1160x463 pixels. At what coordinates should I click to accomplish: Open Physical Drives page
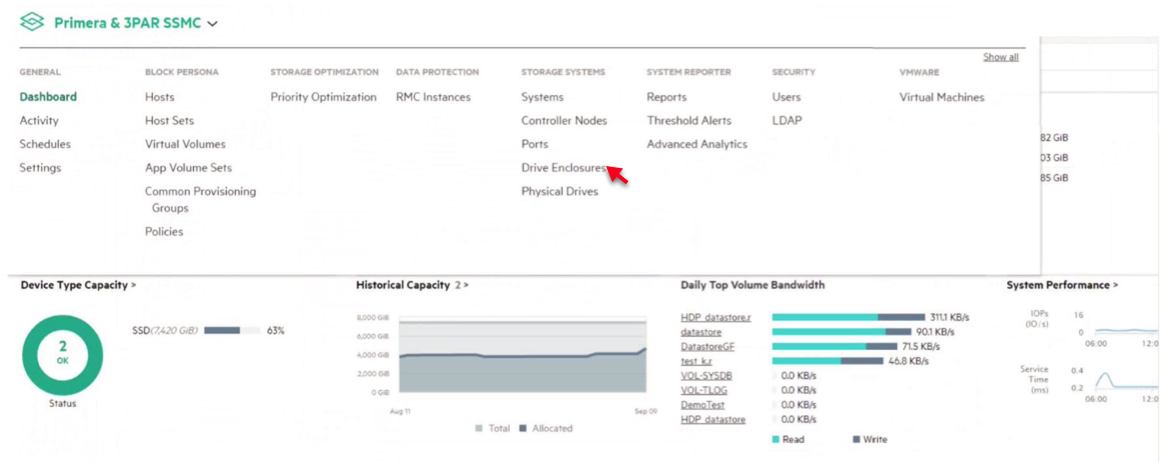pos(560,192)
